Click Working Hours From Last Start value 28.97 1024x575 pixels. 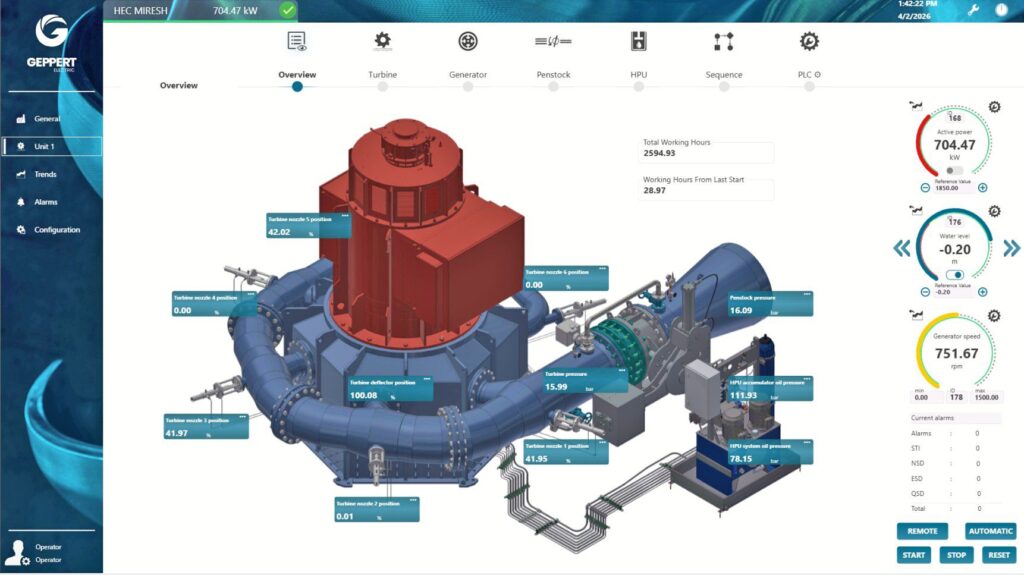654,191
